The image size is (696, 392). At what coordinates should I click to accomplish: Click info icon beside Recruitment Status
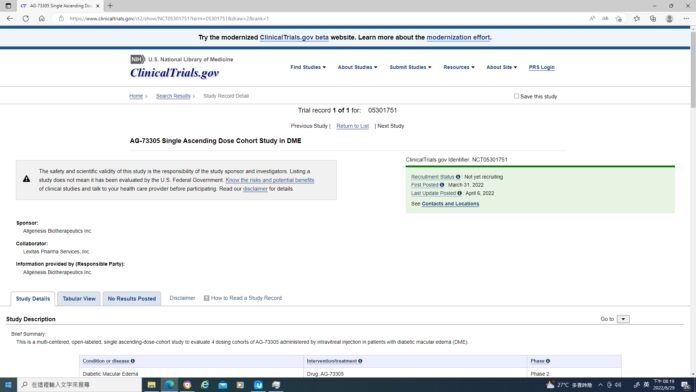[x=458, y=177]
